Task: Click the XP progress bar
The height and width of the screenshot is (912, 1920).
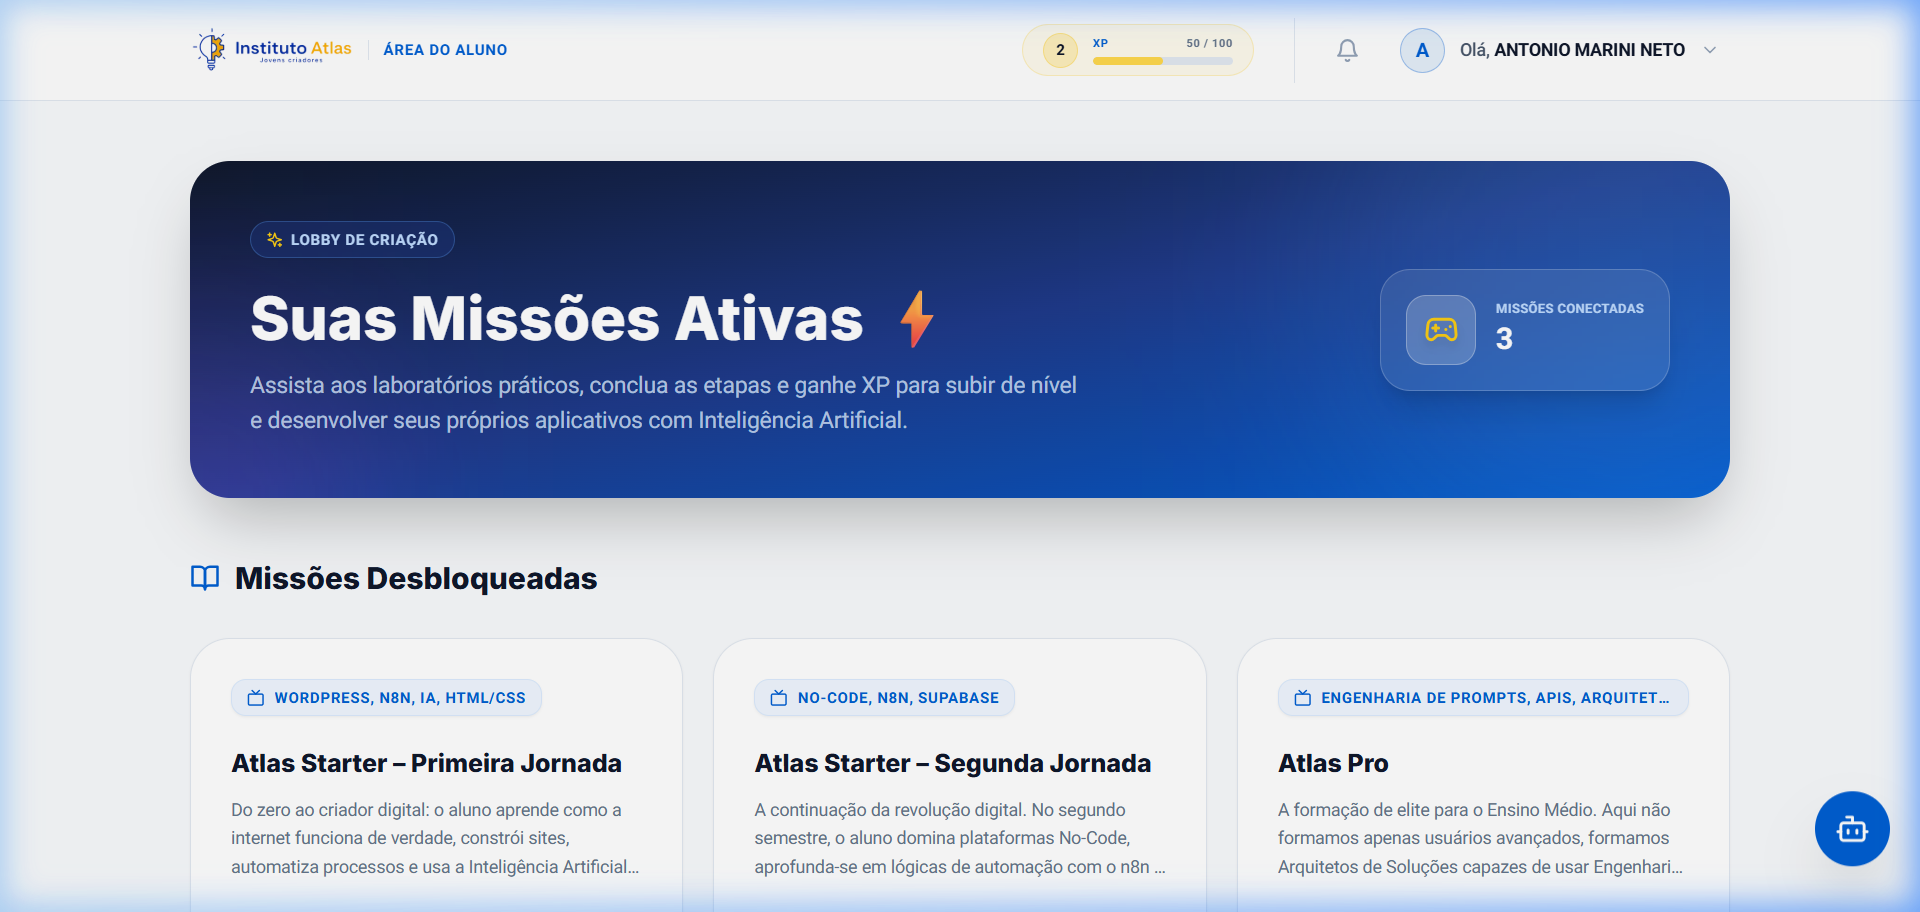Action: [x=1162, y=61]
